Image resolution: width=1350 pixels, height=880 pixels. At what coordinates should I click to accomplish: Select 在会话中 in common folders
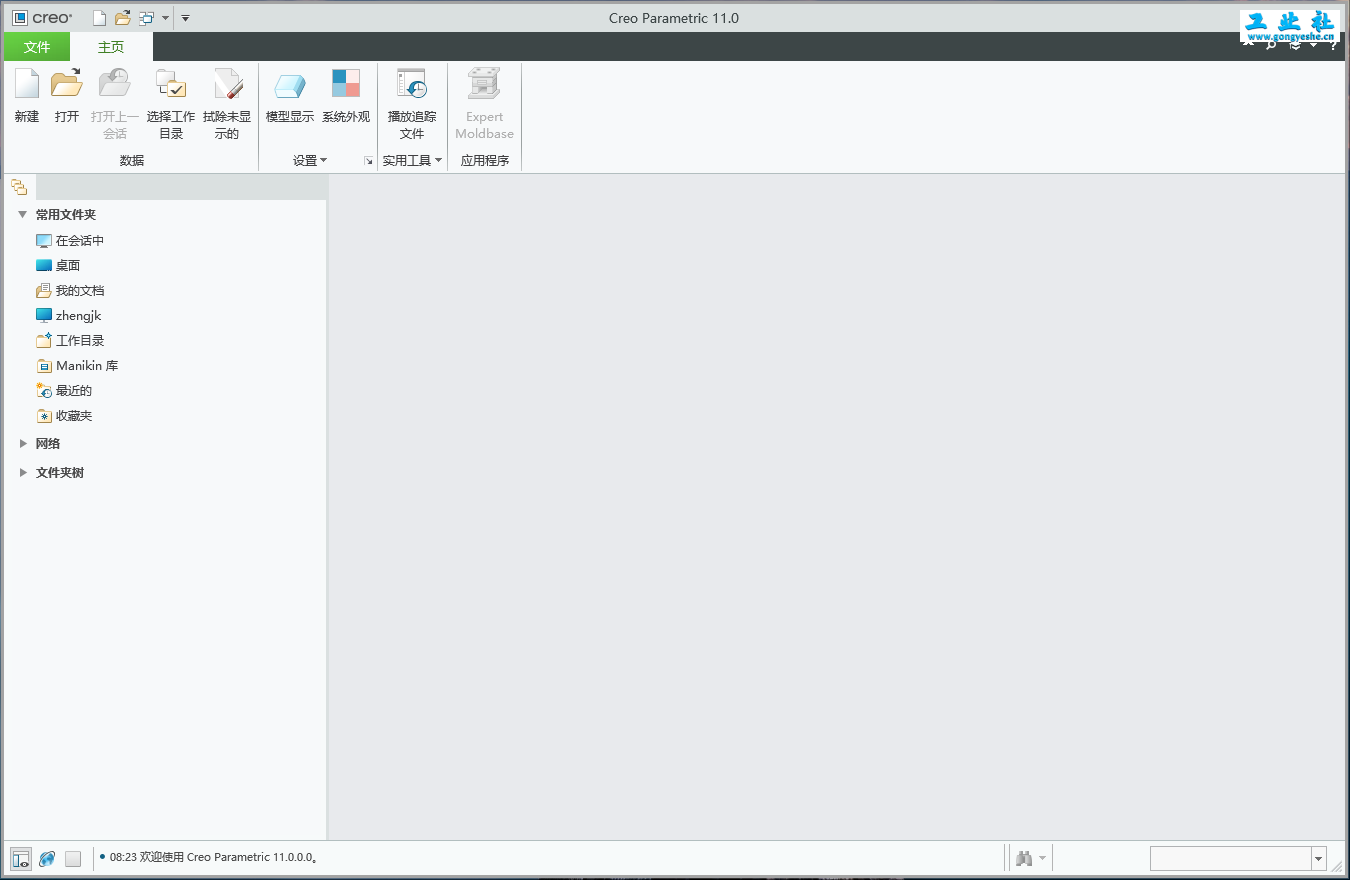[70, 240]
